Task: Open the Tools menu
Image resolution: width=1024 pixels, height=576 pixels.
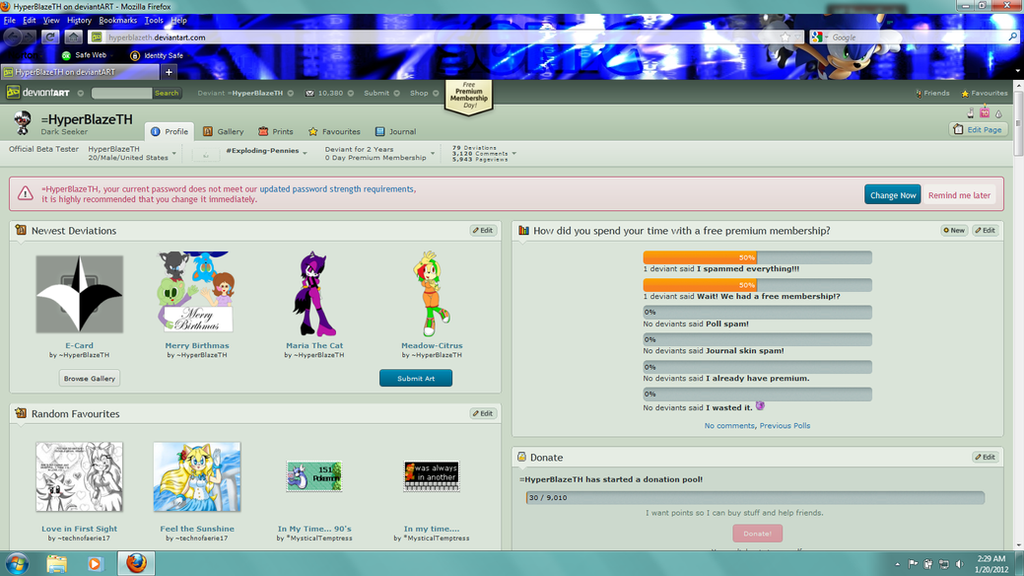Action: pos(153,21)
